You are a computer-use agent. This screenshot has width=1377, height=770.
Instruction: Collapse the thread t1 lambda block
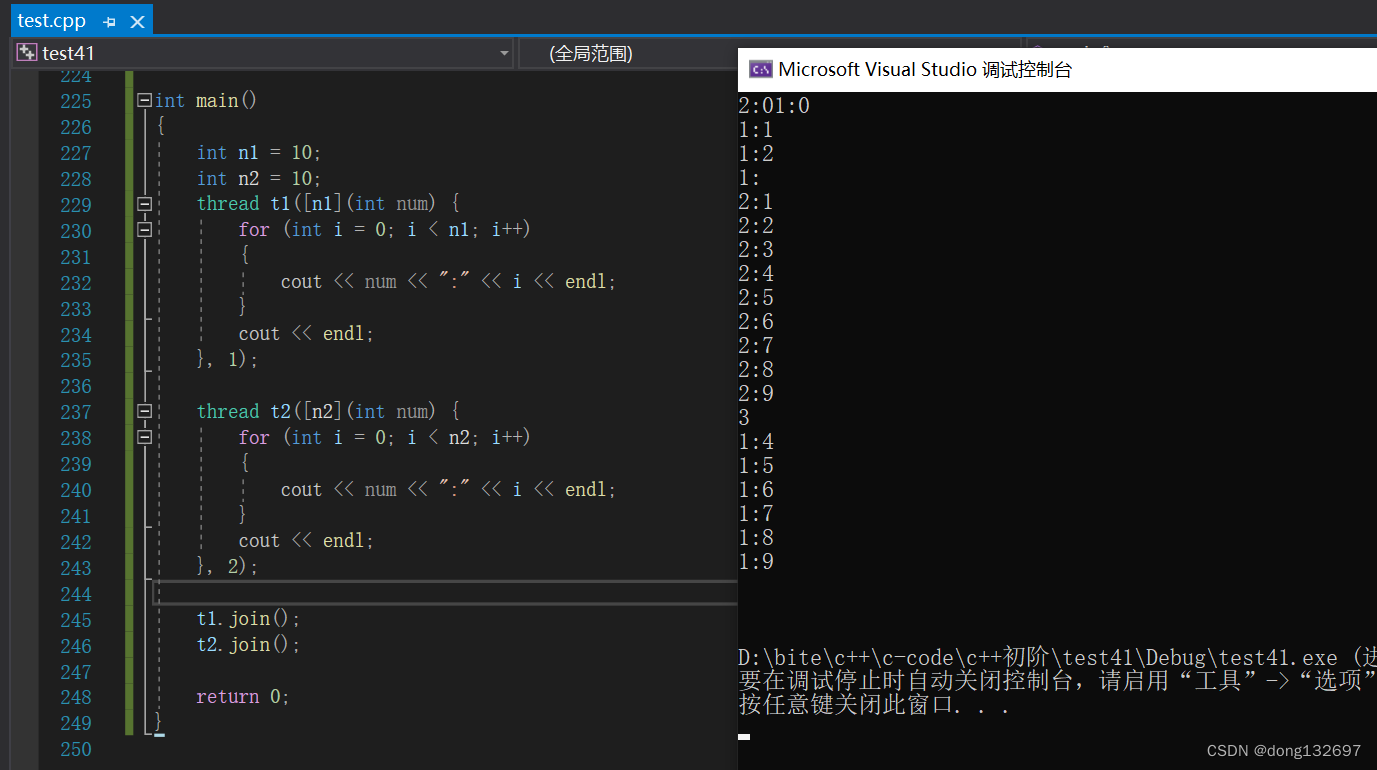[145, 204]
